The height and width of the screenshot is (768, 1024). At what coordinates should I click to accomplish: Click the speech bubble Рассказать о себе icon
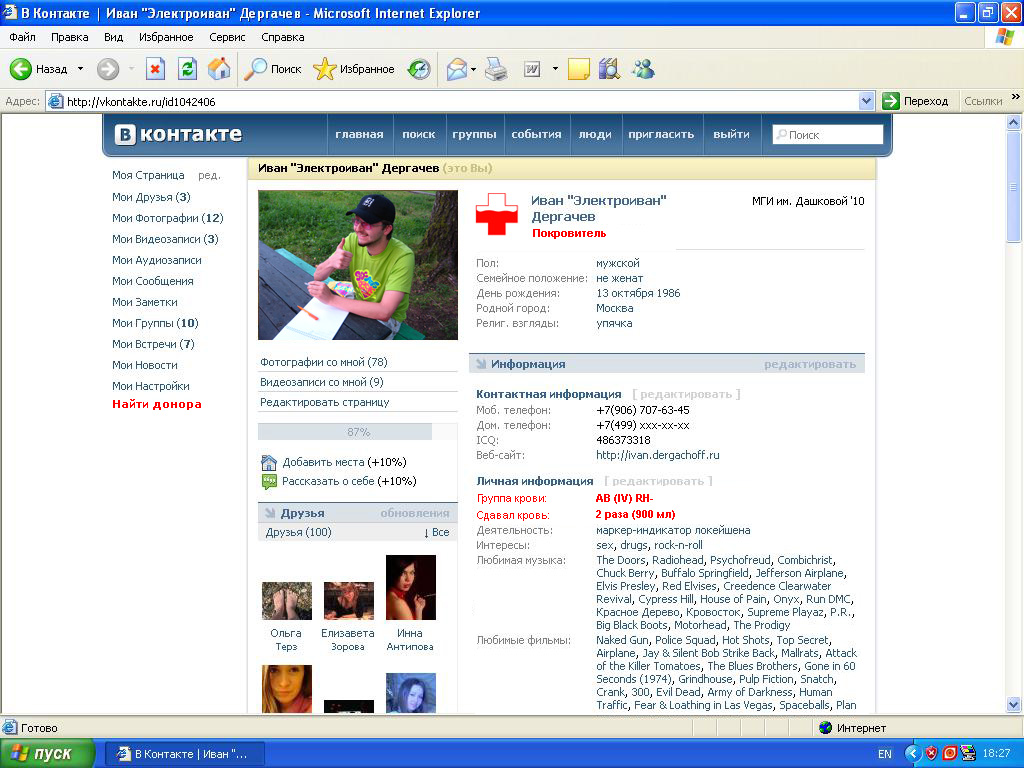[x=269, y=482]
